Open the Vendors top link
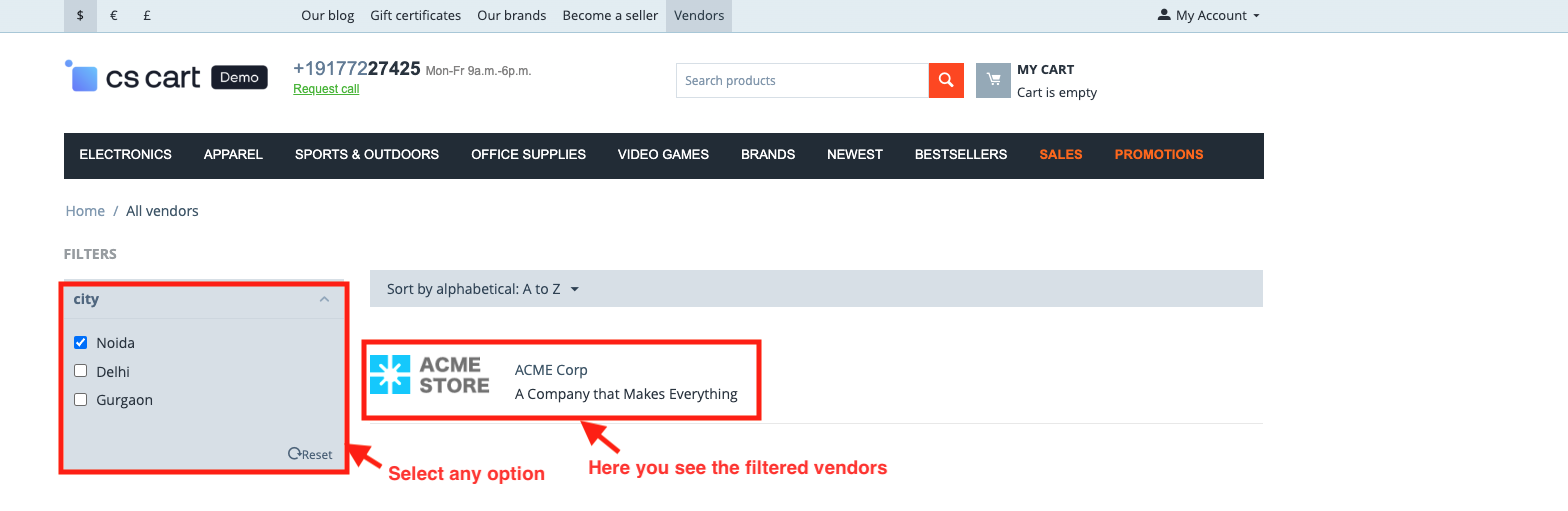This screenshot has width=1568, height=511. tap(699, 15)
